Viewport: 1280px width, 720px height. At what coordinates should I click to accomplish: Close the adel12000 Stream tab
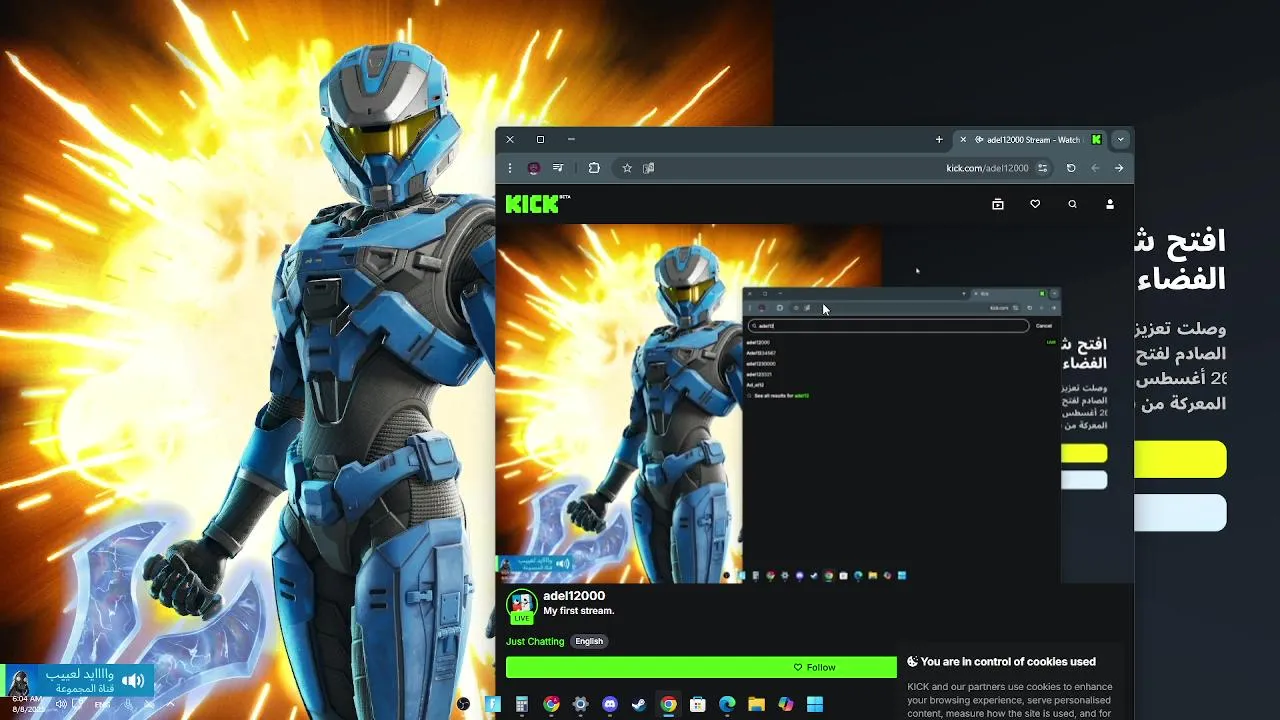(x=963, y=140)
